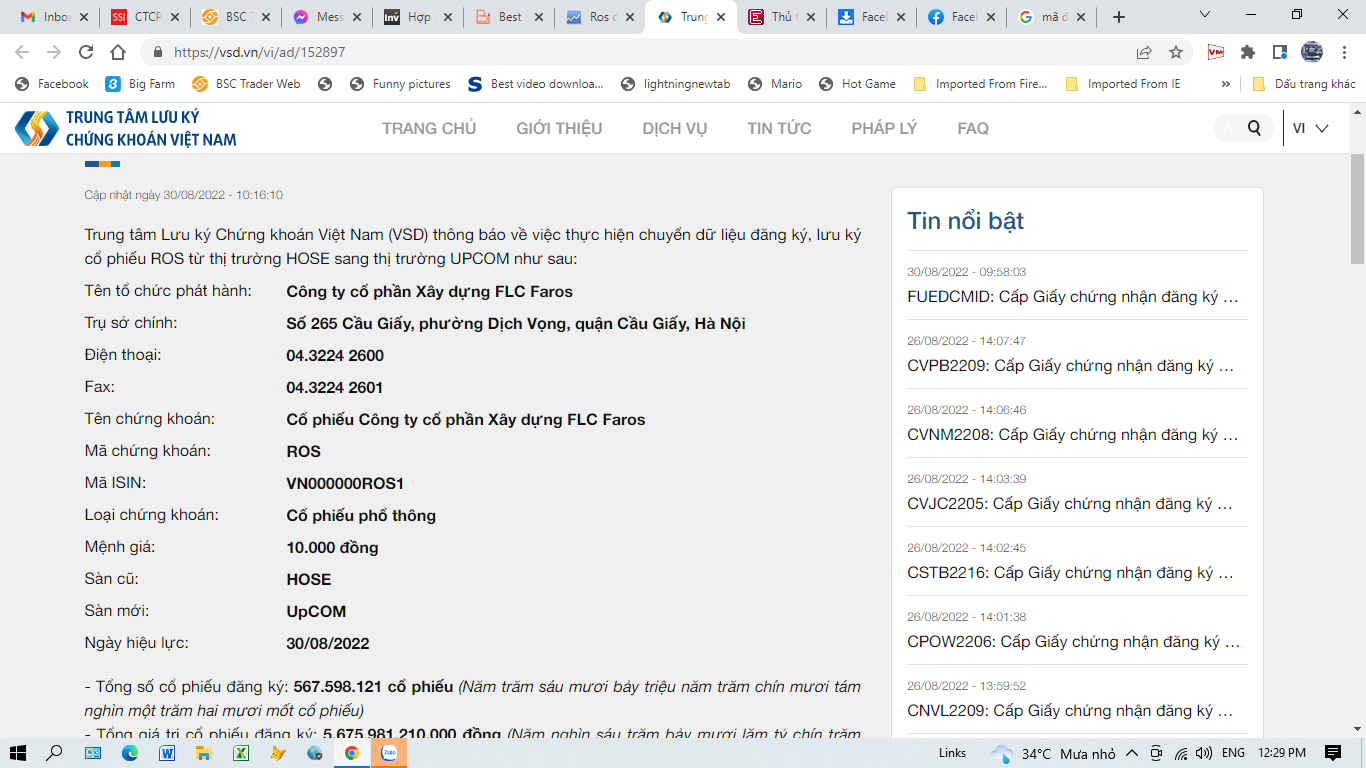Open Chrome's side panel icon
This screenshot has width=1366, height=768.
pyautogui.click(x=1279, y=52)
